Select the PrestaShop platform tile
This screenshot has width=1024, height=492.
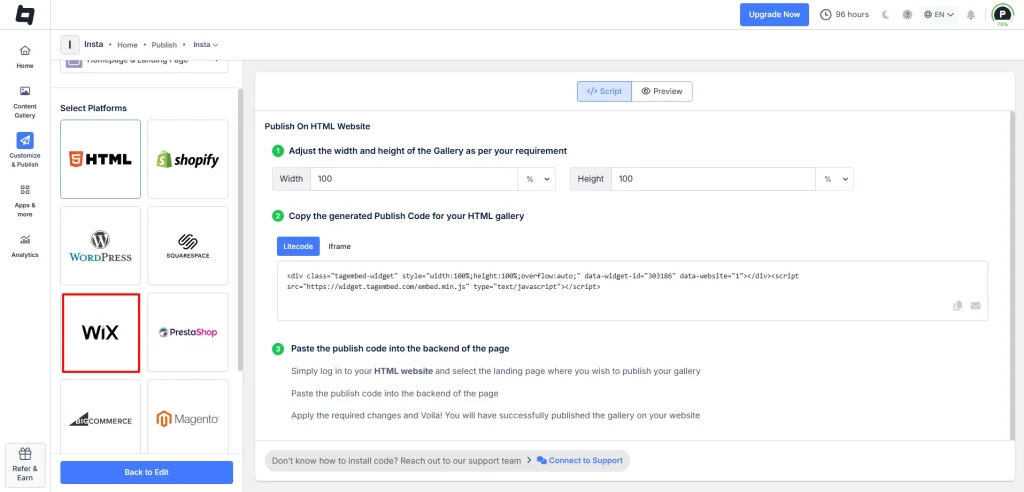(x=188, y=333)
